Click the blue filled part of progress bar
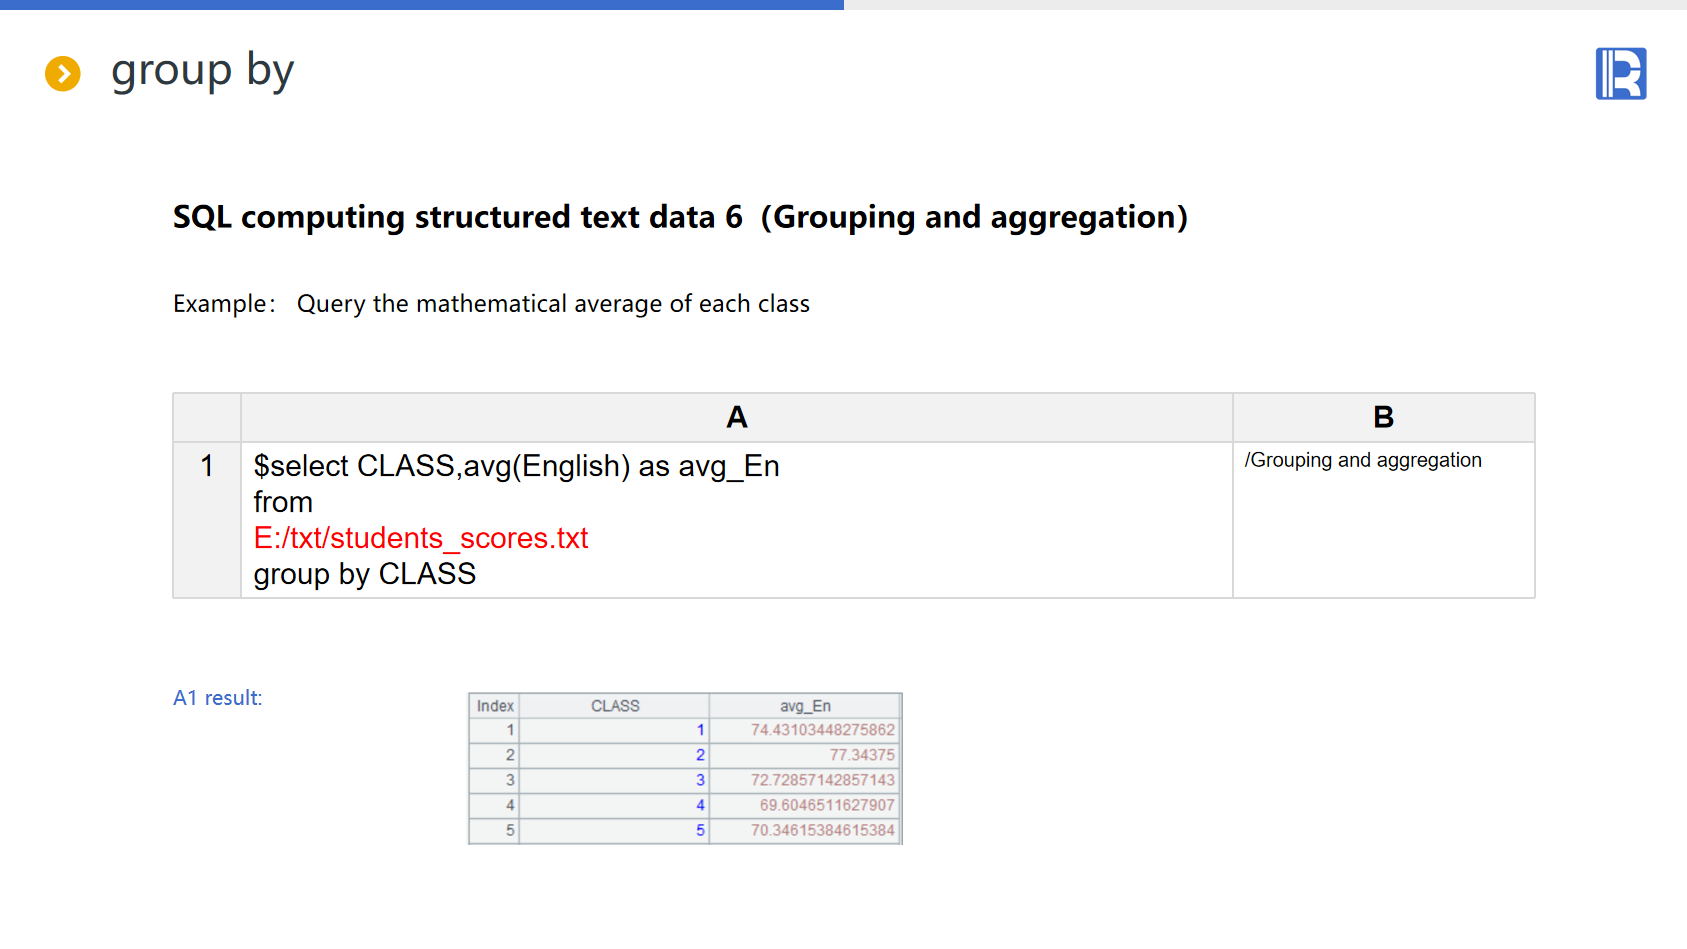The image size is (1687, 949). (420, 5)
